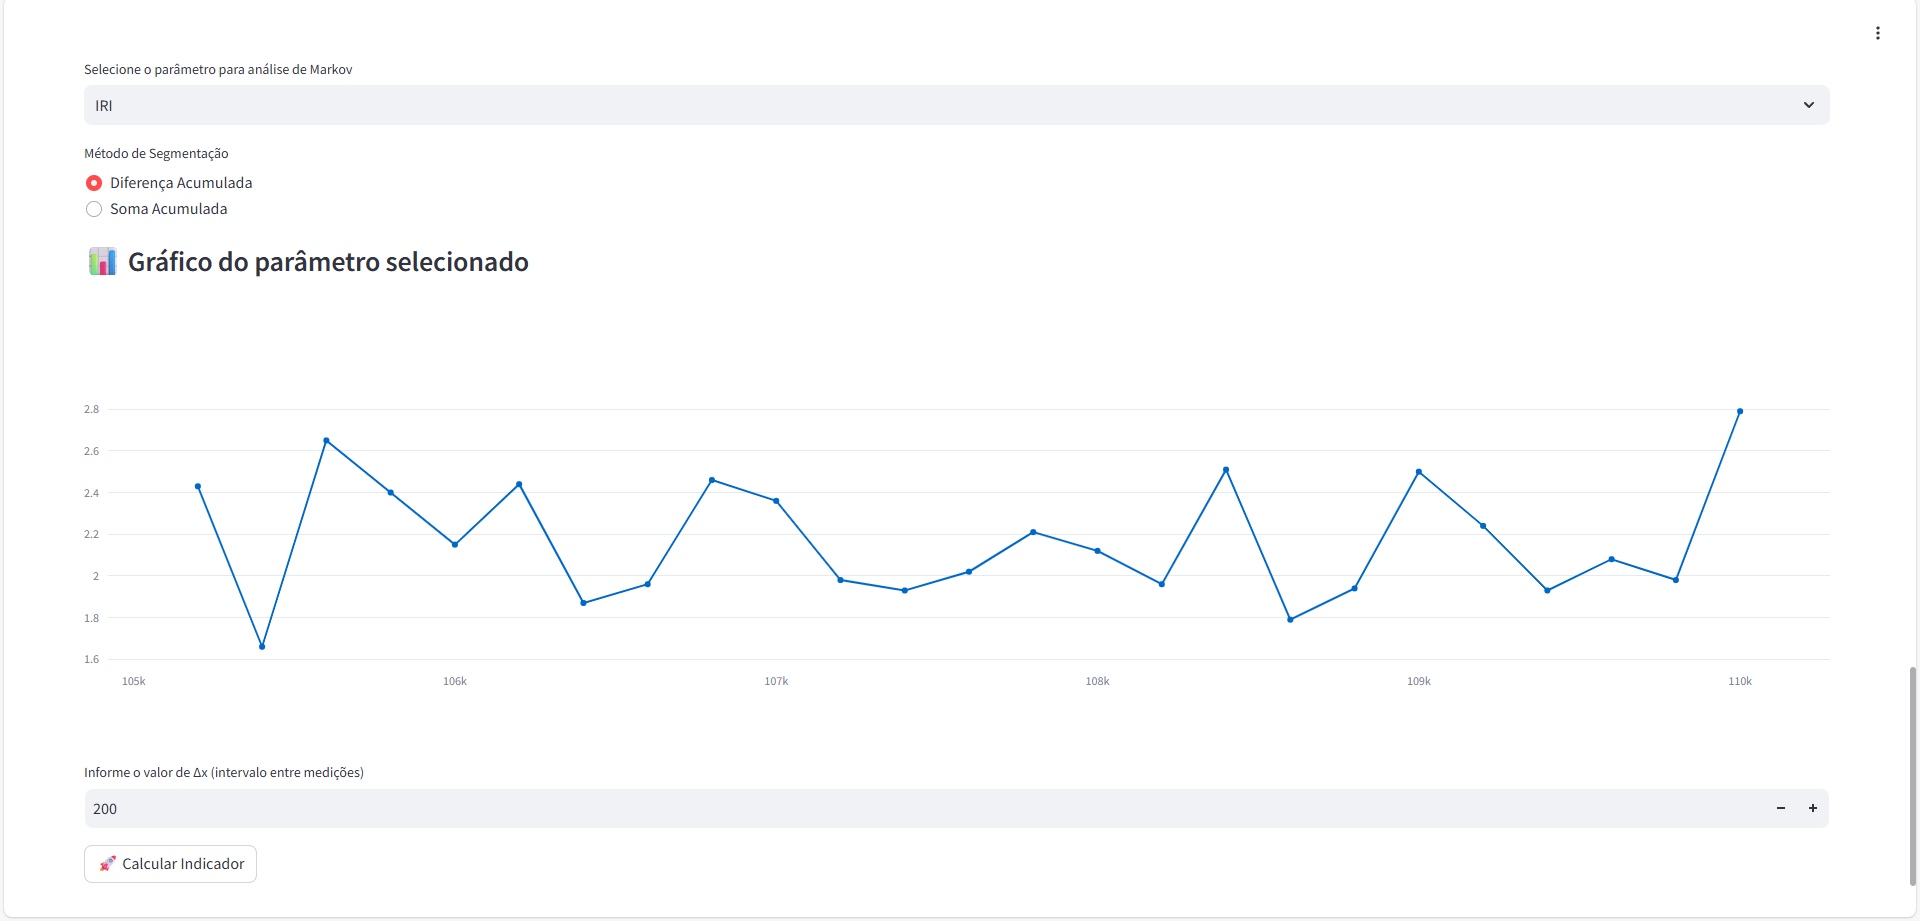
Task: Click the highest data point near 110k
Action: [x=1740, y=411]
